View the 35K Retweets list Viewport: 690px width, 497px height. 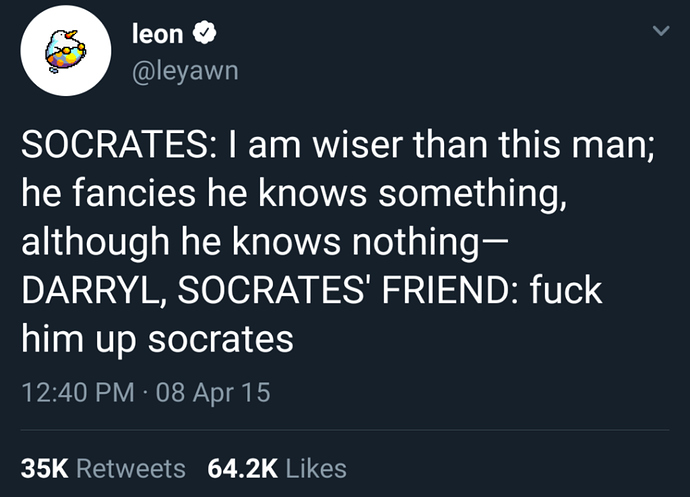pos(103,467)
